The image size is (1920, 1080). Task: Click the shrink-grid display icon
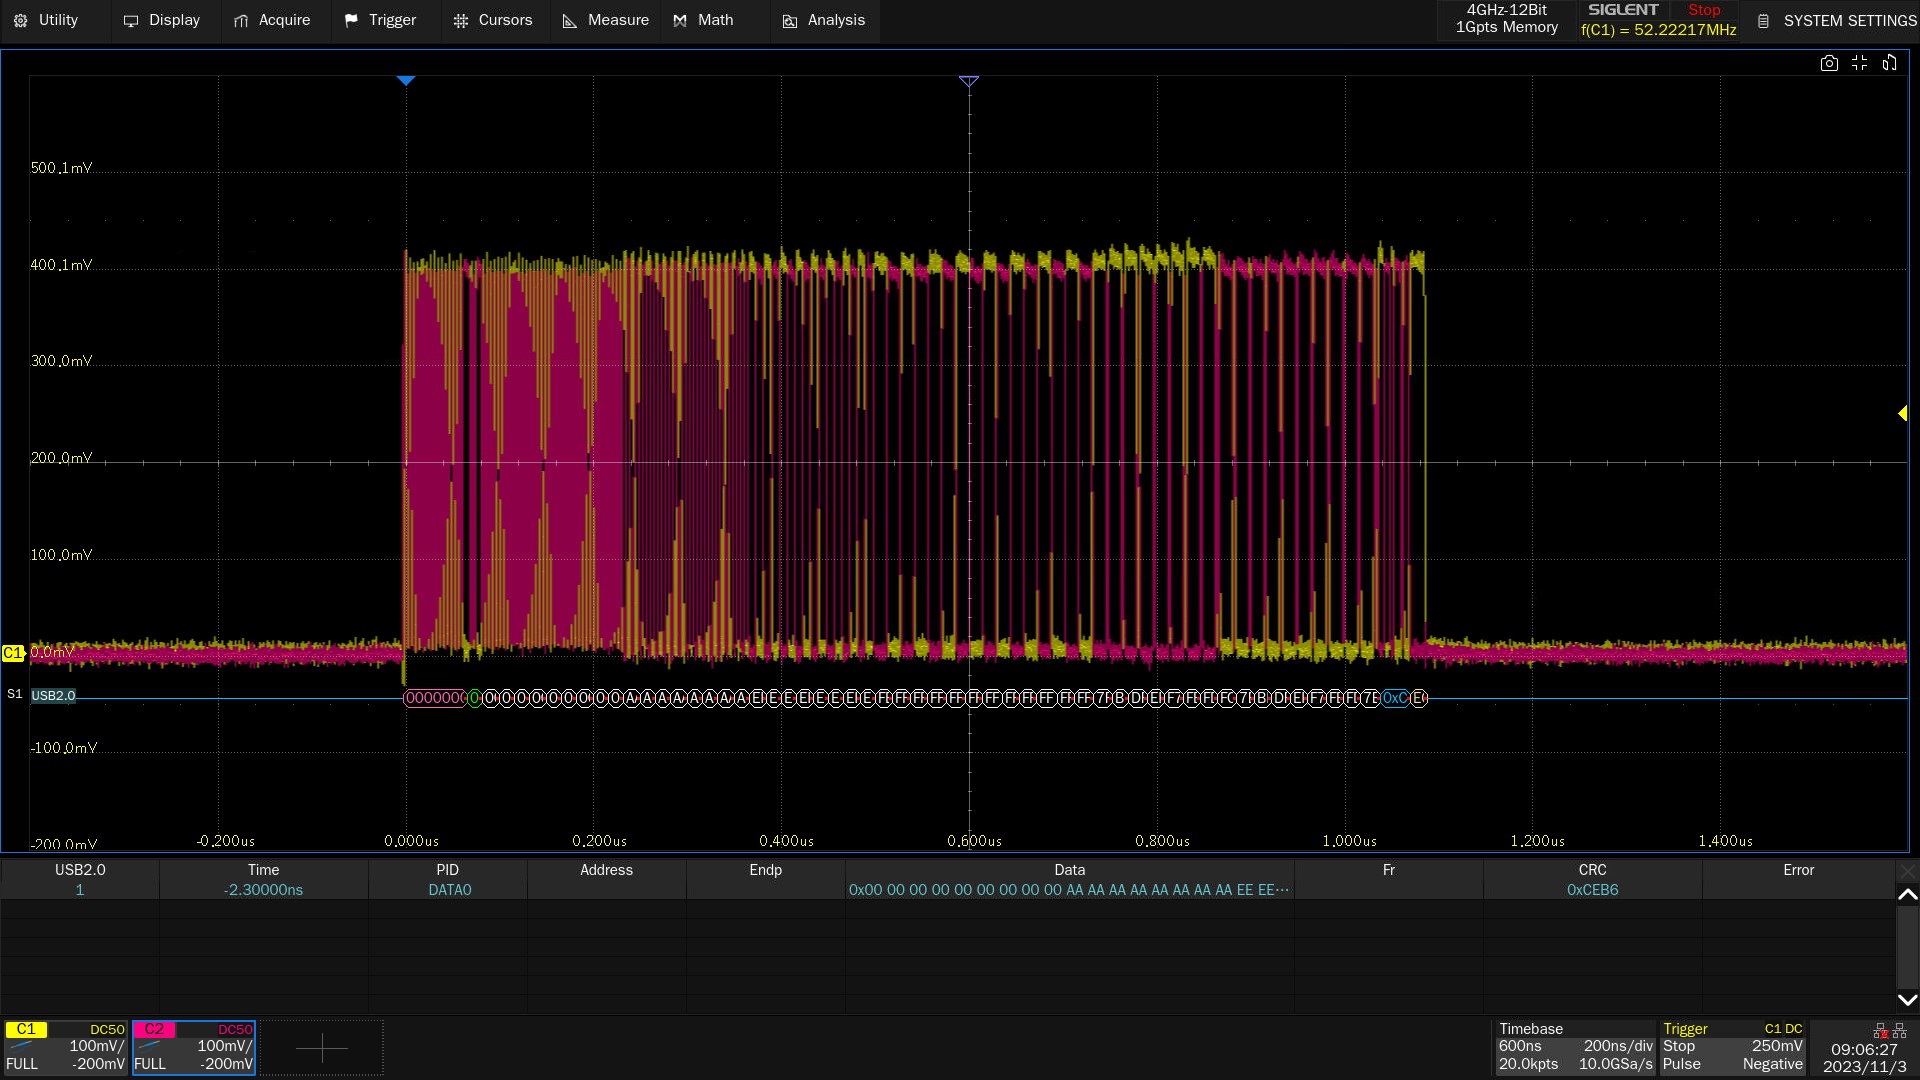(1859, 63)
